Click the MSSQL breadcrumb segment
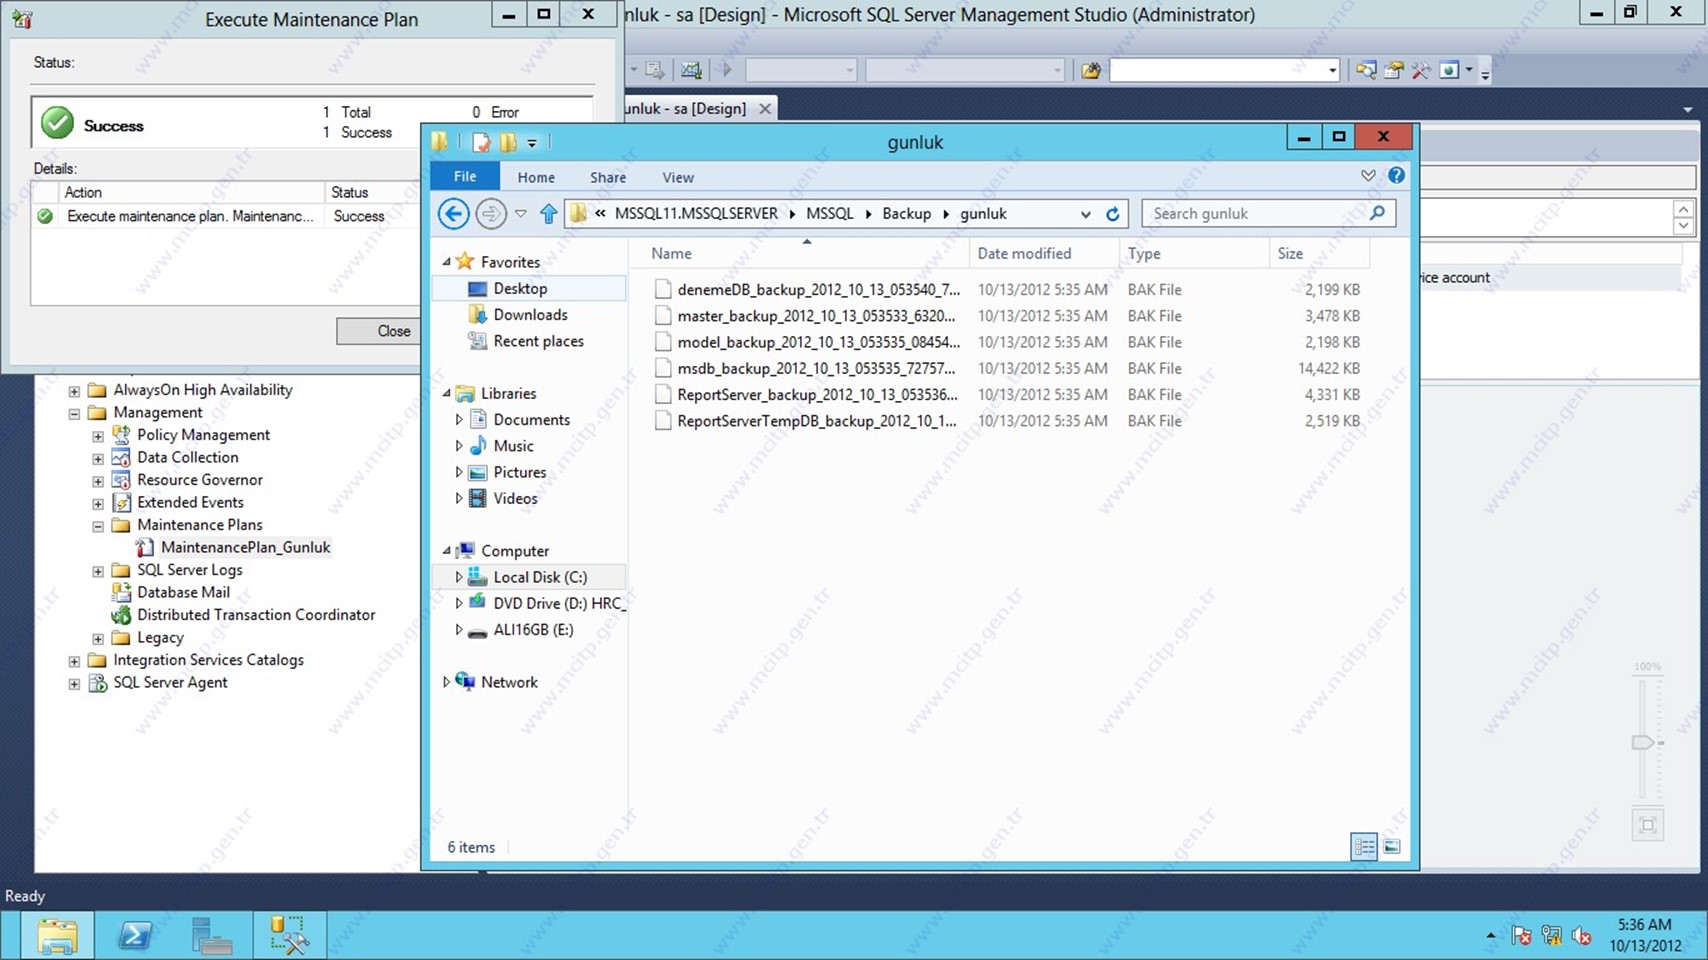Viewport: 1708px width, 960px height. pos(830,214)
